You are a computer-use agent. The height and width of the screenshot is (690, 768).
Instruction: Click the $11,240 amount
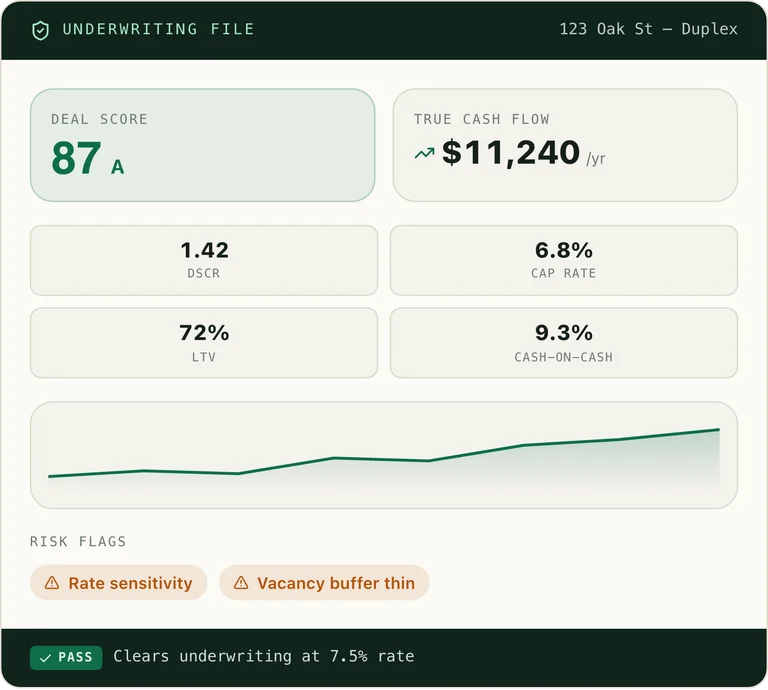click(x=511, y=152)
